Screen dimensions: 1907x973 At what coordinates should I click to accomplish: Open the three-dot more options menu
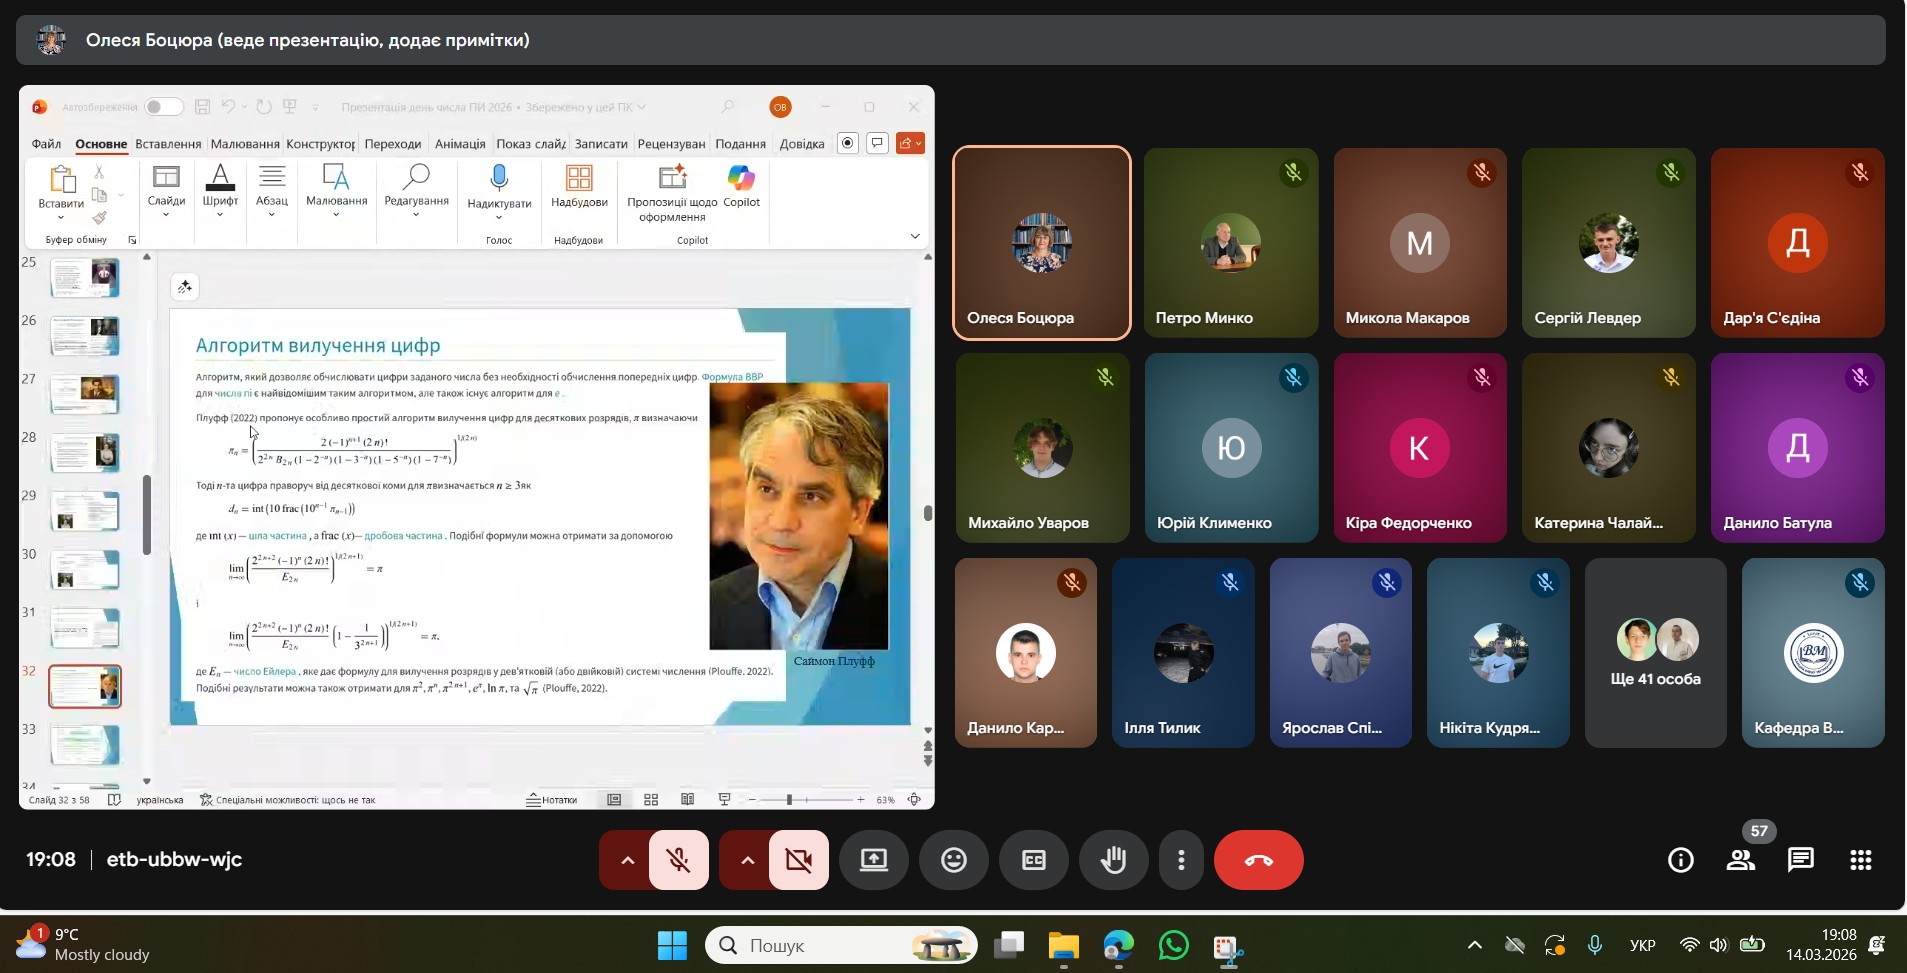(x=1181, y=860)
